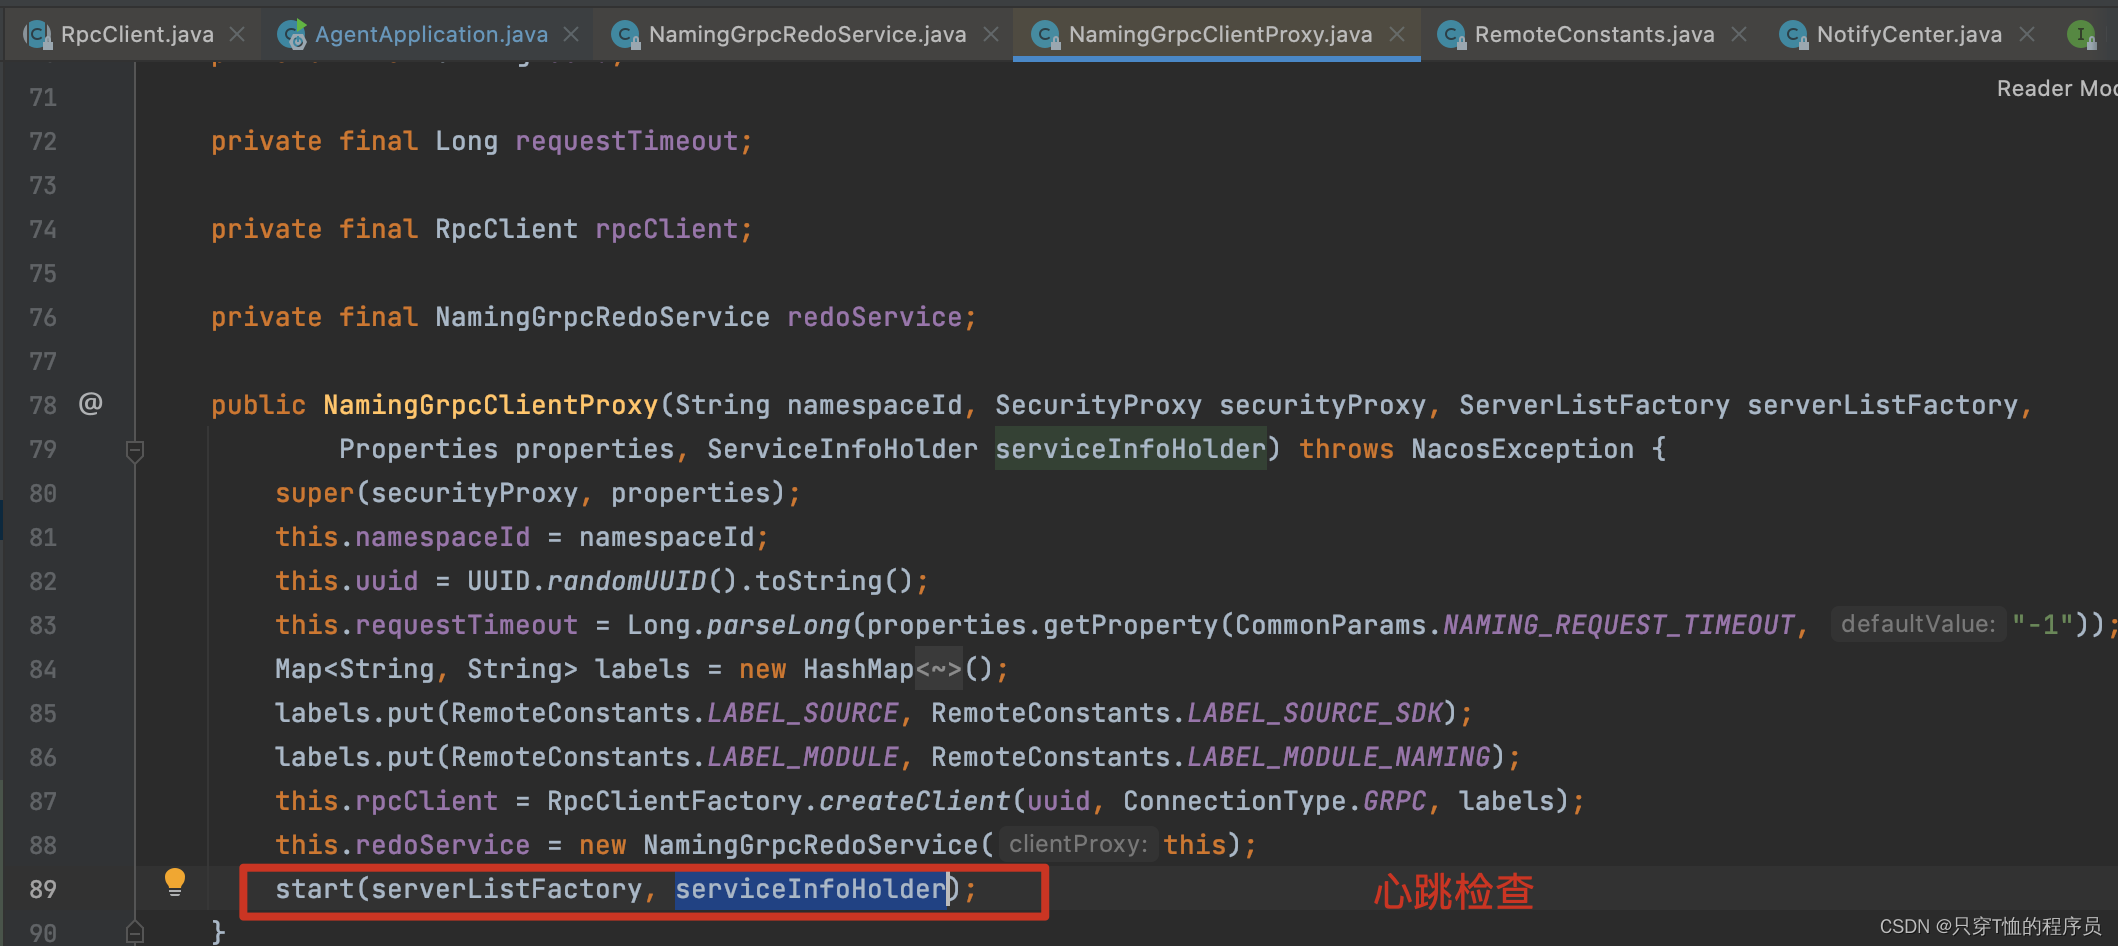Click the selected serviceInfoHolder argument

810,889
